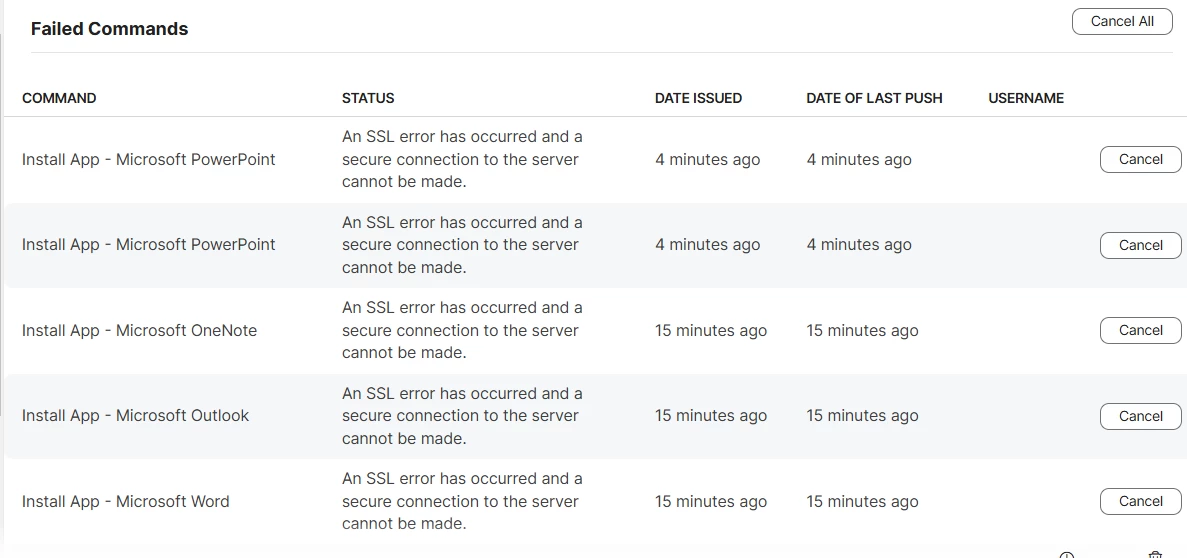Sort by DATE OF LAST PUSH header
The width and height of the screenshot is (1187, 558).
point(874,98)
